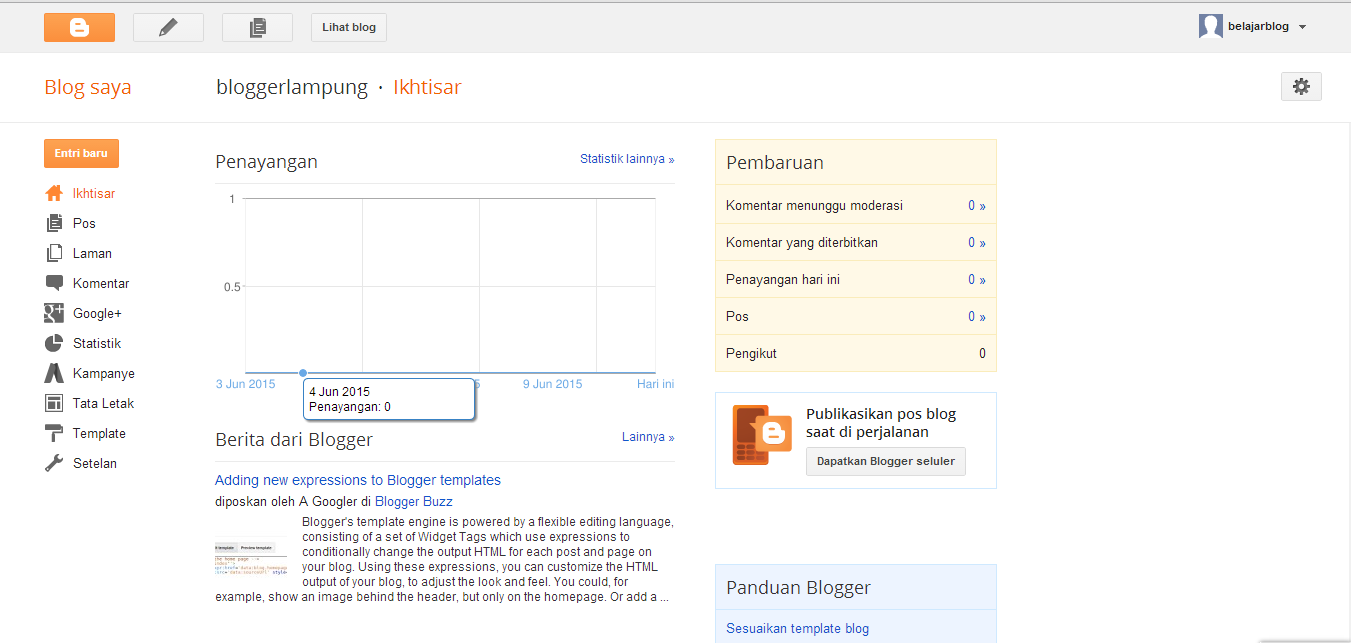Click the orange Blogger logo button
The image size is (1351, 643).
[79, 28]
